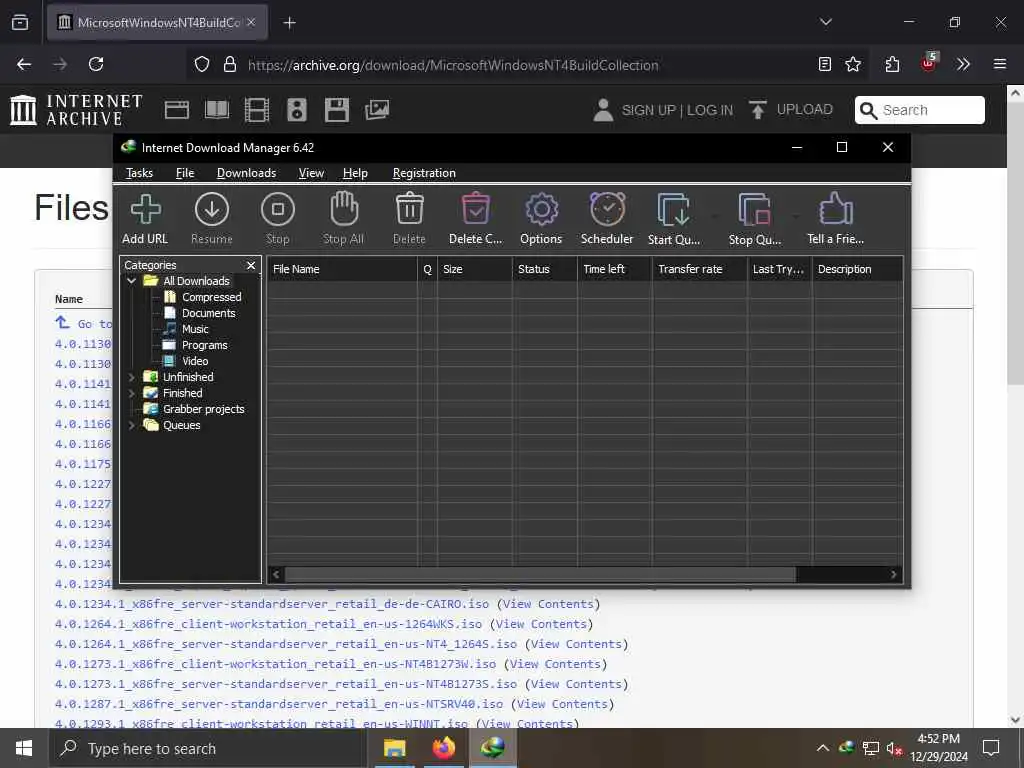Image resolution: width=1024 pixels, height=768 pixels.
Task: Open the Registration menu
Action: pos(424,173)
